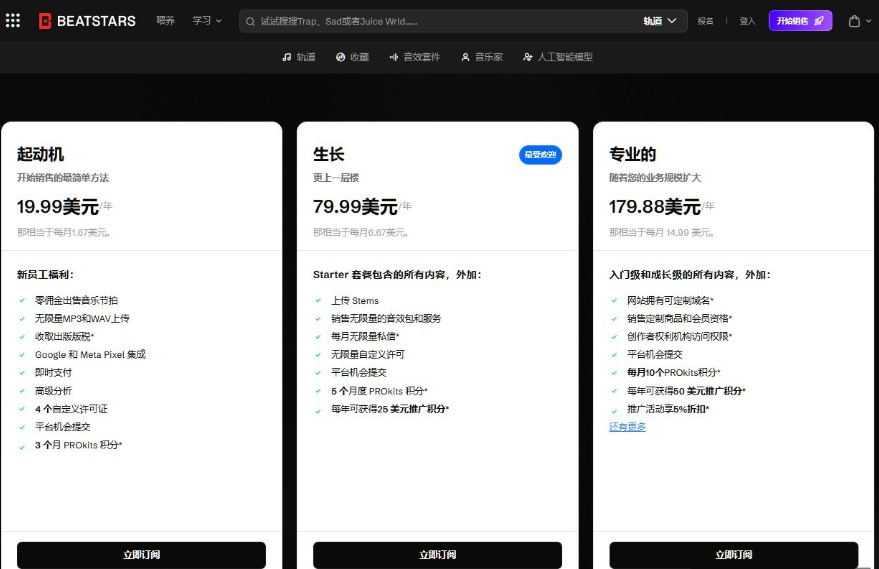Click the 创作者权利机构访问权限 feature

click(679, 336)
